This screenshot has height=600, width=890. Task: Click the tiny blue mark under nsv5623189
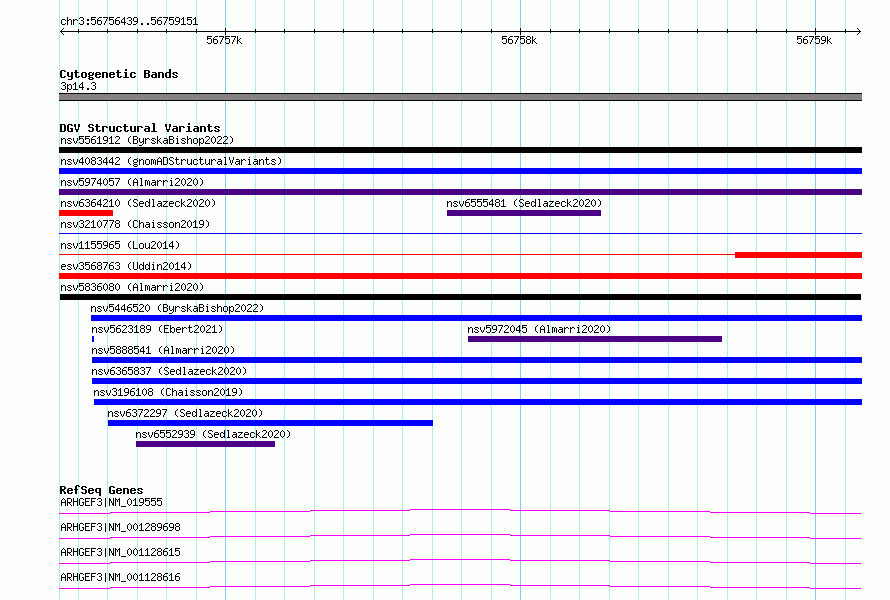[93, 339]
